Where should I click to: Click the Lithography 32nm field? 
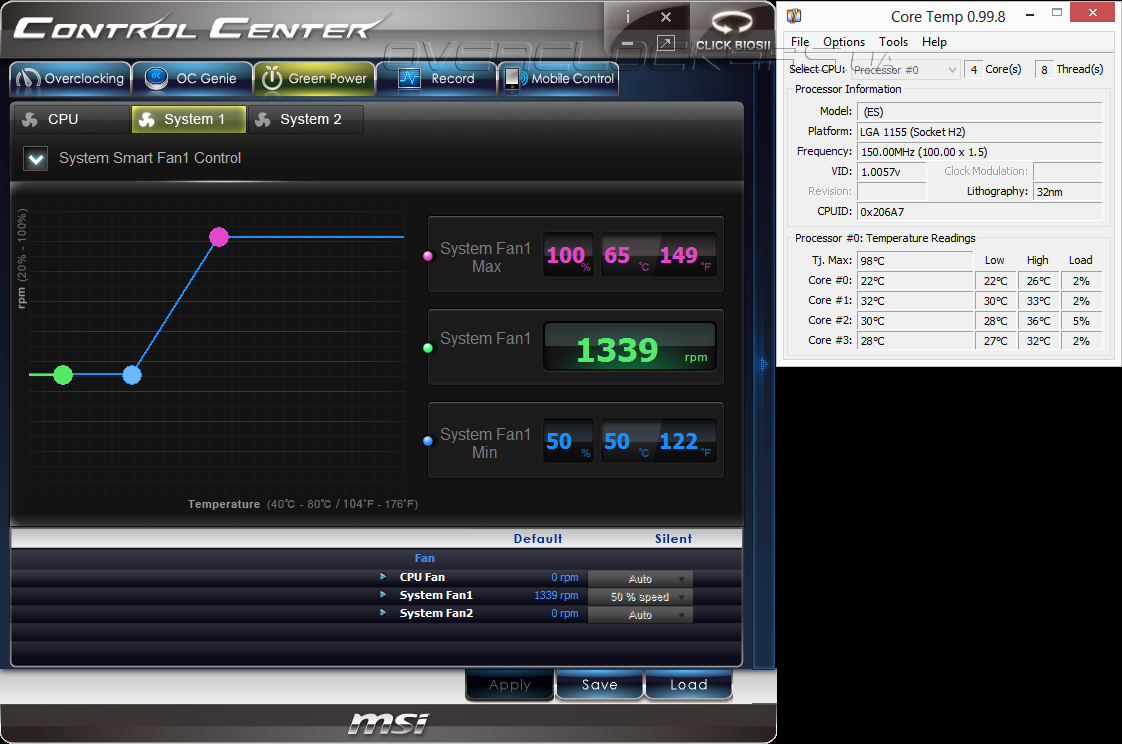(x=1068, y=192)
